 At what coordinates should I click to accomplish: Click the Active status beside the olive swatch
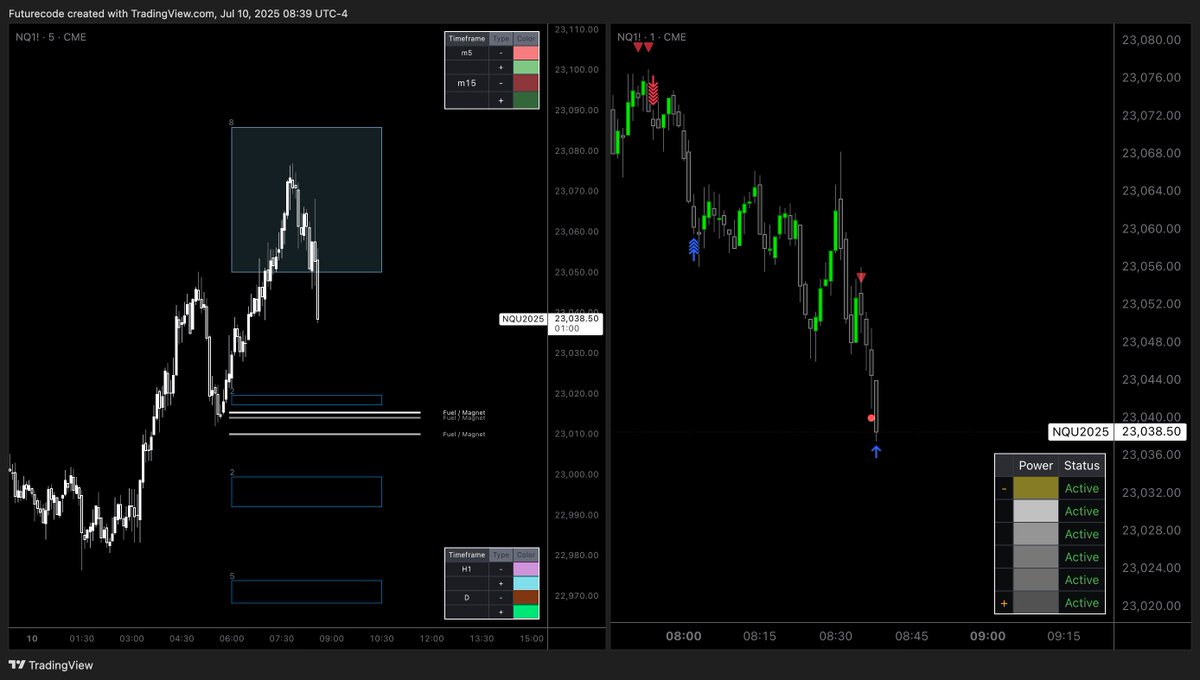tap(1081, 488)
